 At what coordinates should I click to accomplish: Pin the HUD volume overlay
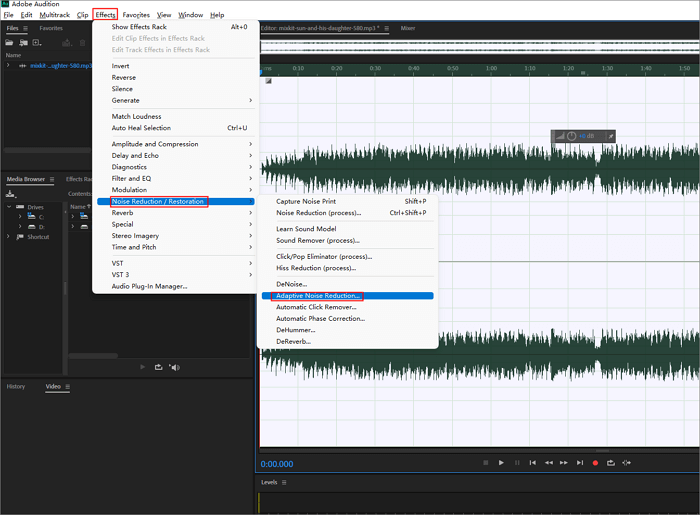click(x=610, y=136)
